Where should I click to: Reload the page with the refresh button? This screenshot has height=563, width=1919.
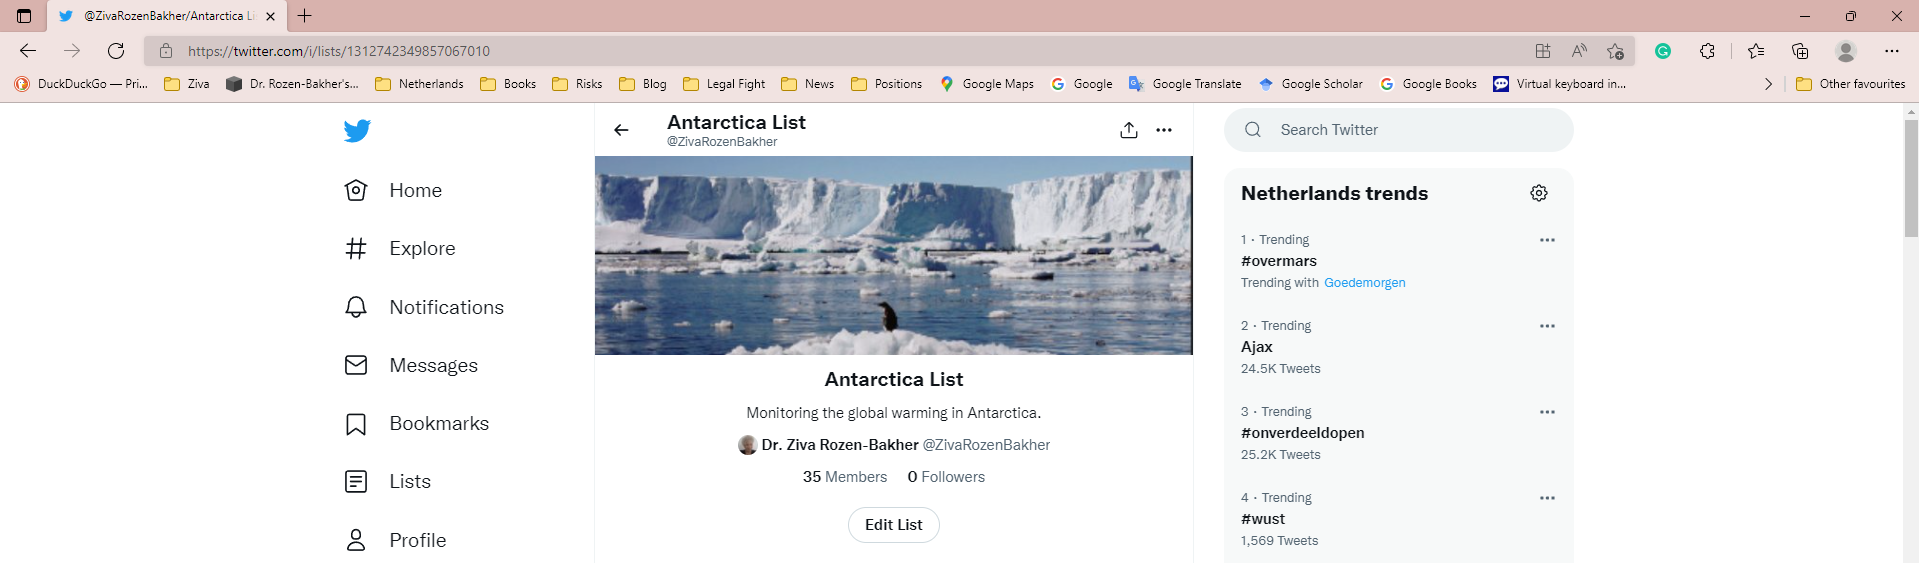[x=116, y=51]
